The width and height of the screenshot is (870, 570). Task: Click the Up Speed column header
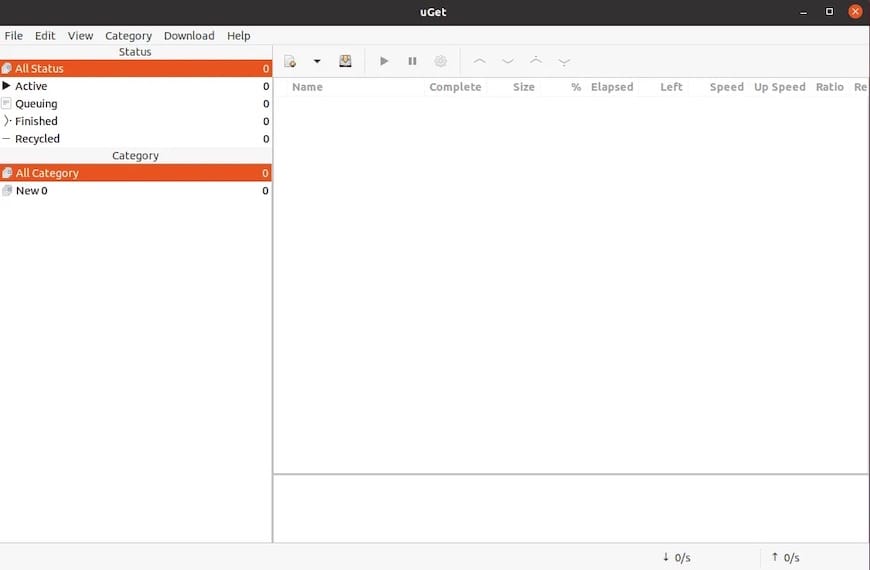[780, 87]
